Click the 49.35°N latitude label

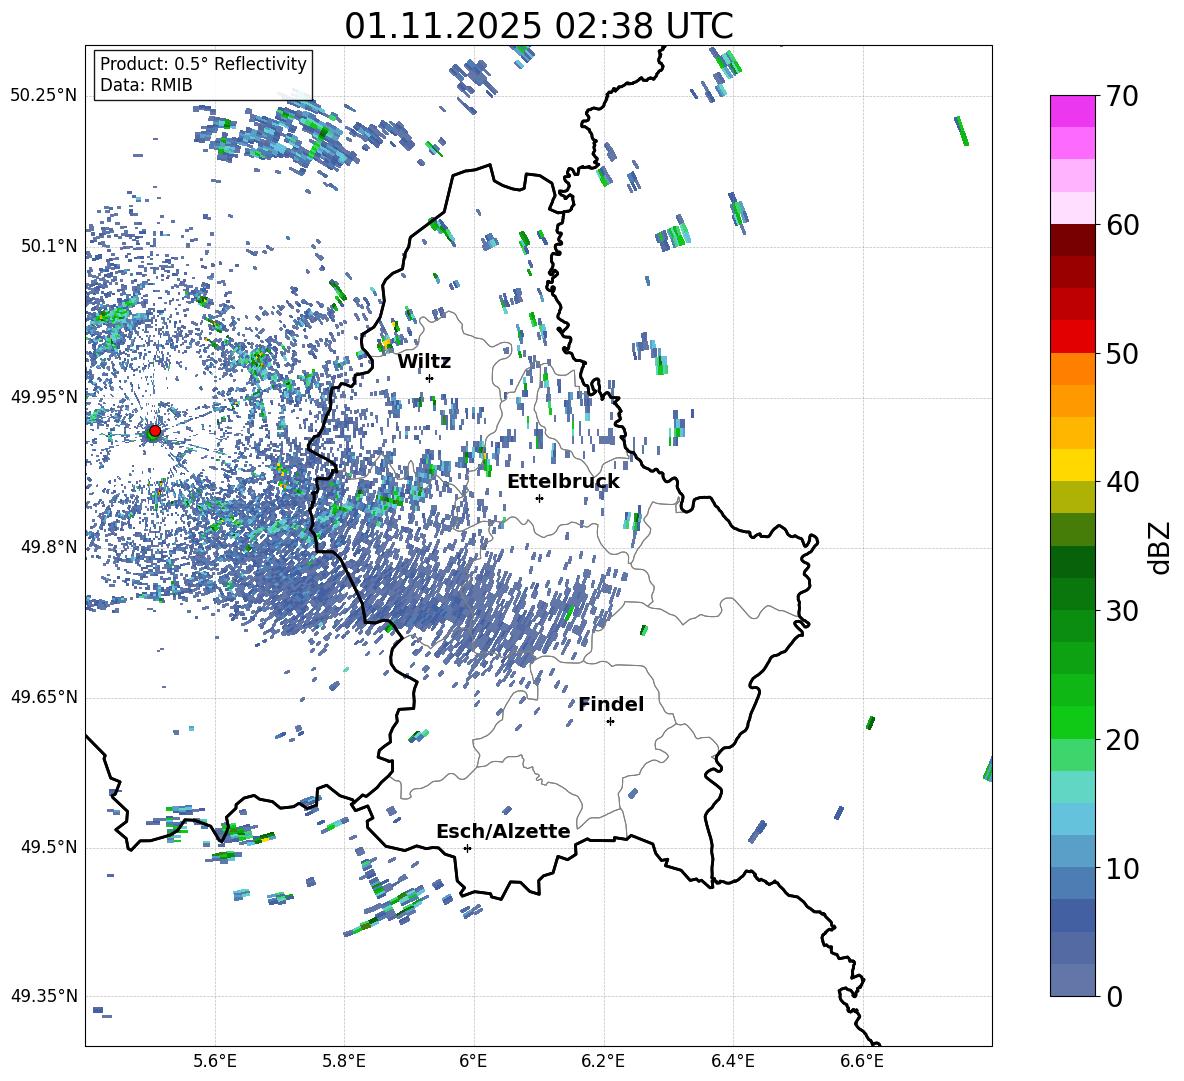pyautogui.click(x=44, y=996)
